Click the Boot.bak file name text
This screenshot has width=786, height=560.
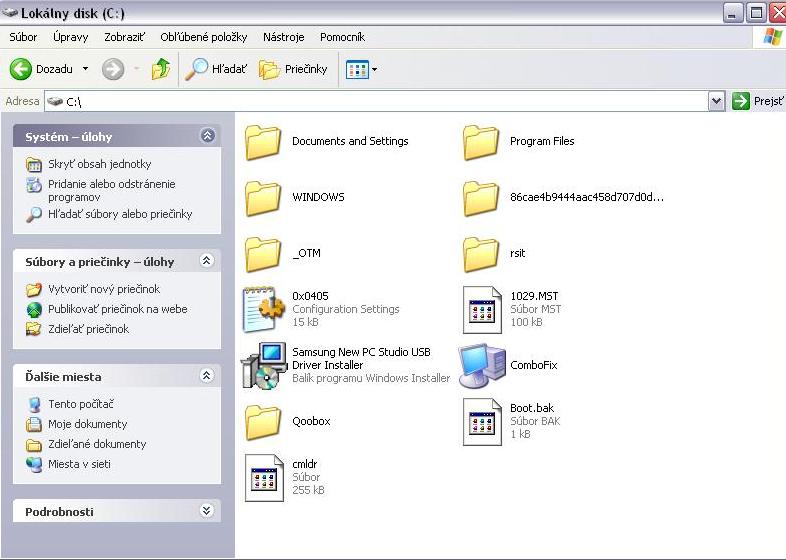[x=532, y=408]
